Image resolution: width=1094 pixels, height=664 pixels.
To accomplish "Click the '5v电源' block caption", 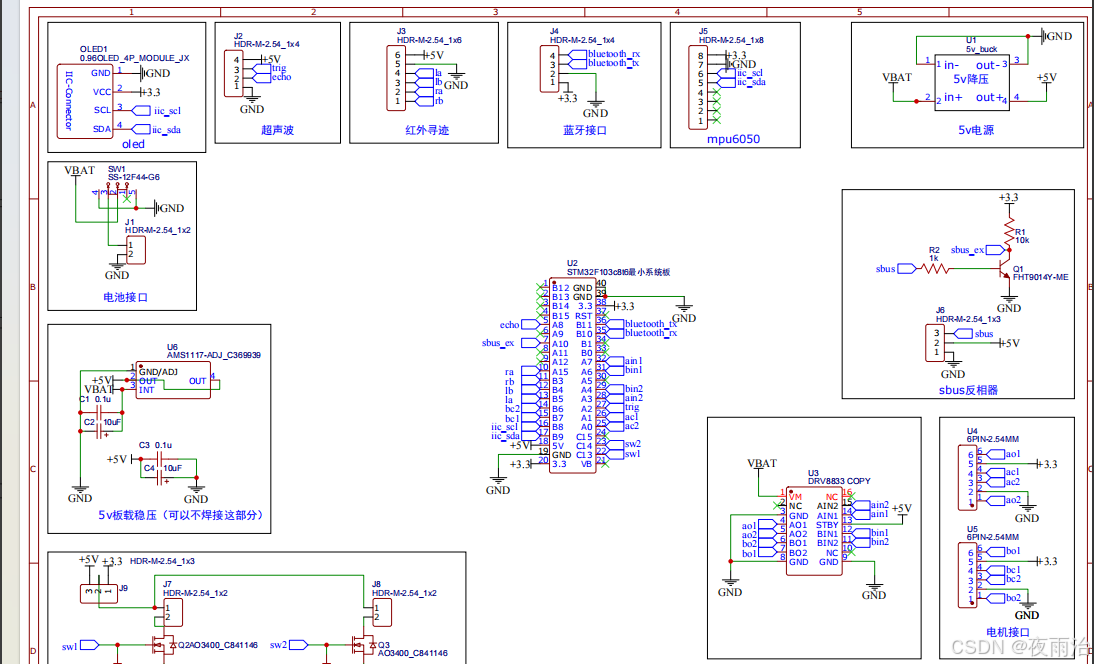I will [975, 130].
